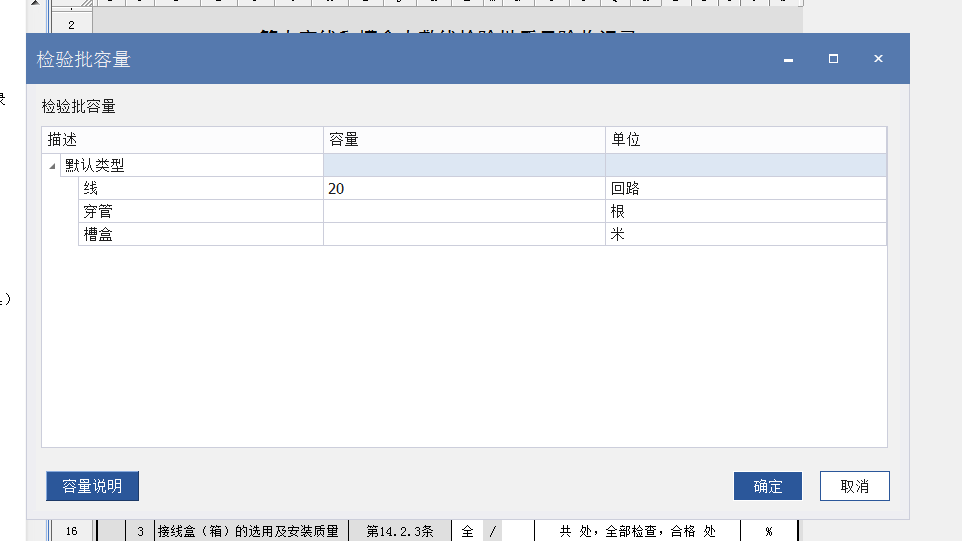The height and width of the screenshot is (541, 962).
Task: Select the 槽盒 row item
Action: [x=200, y=234]
